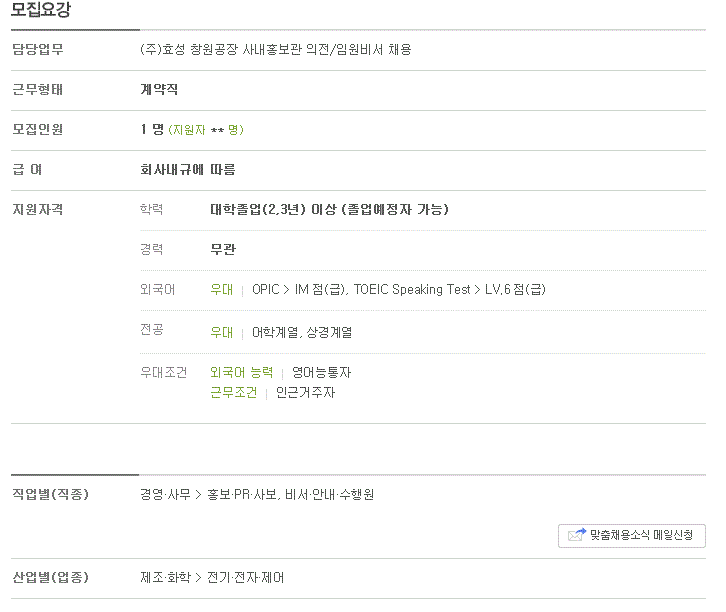This screenshot has height=612, width=726.
Task: Click the 경영·사무 job category text
Action: (165, 495)
